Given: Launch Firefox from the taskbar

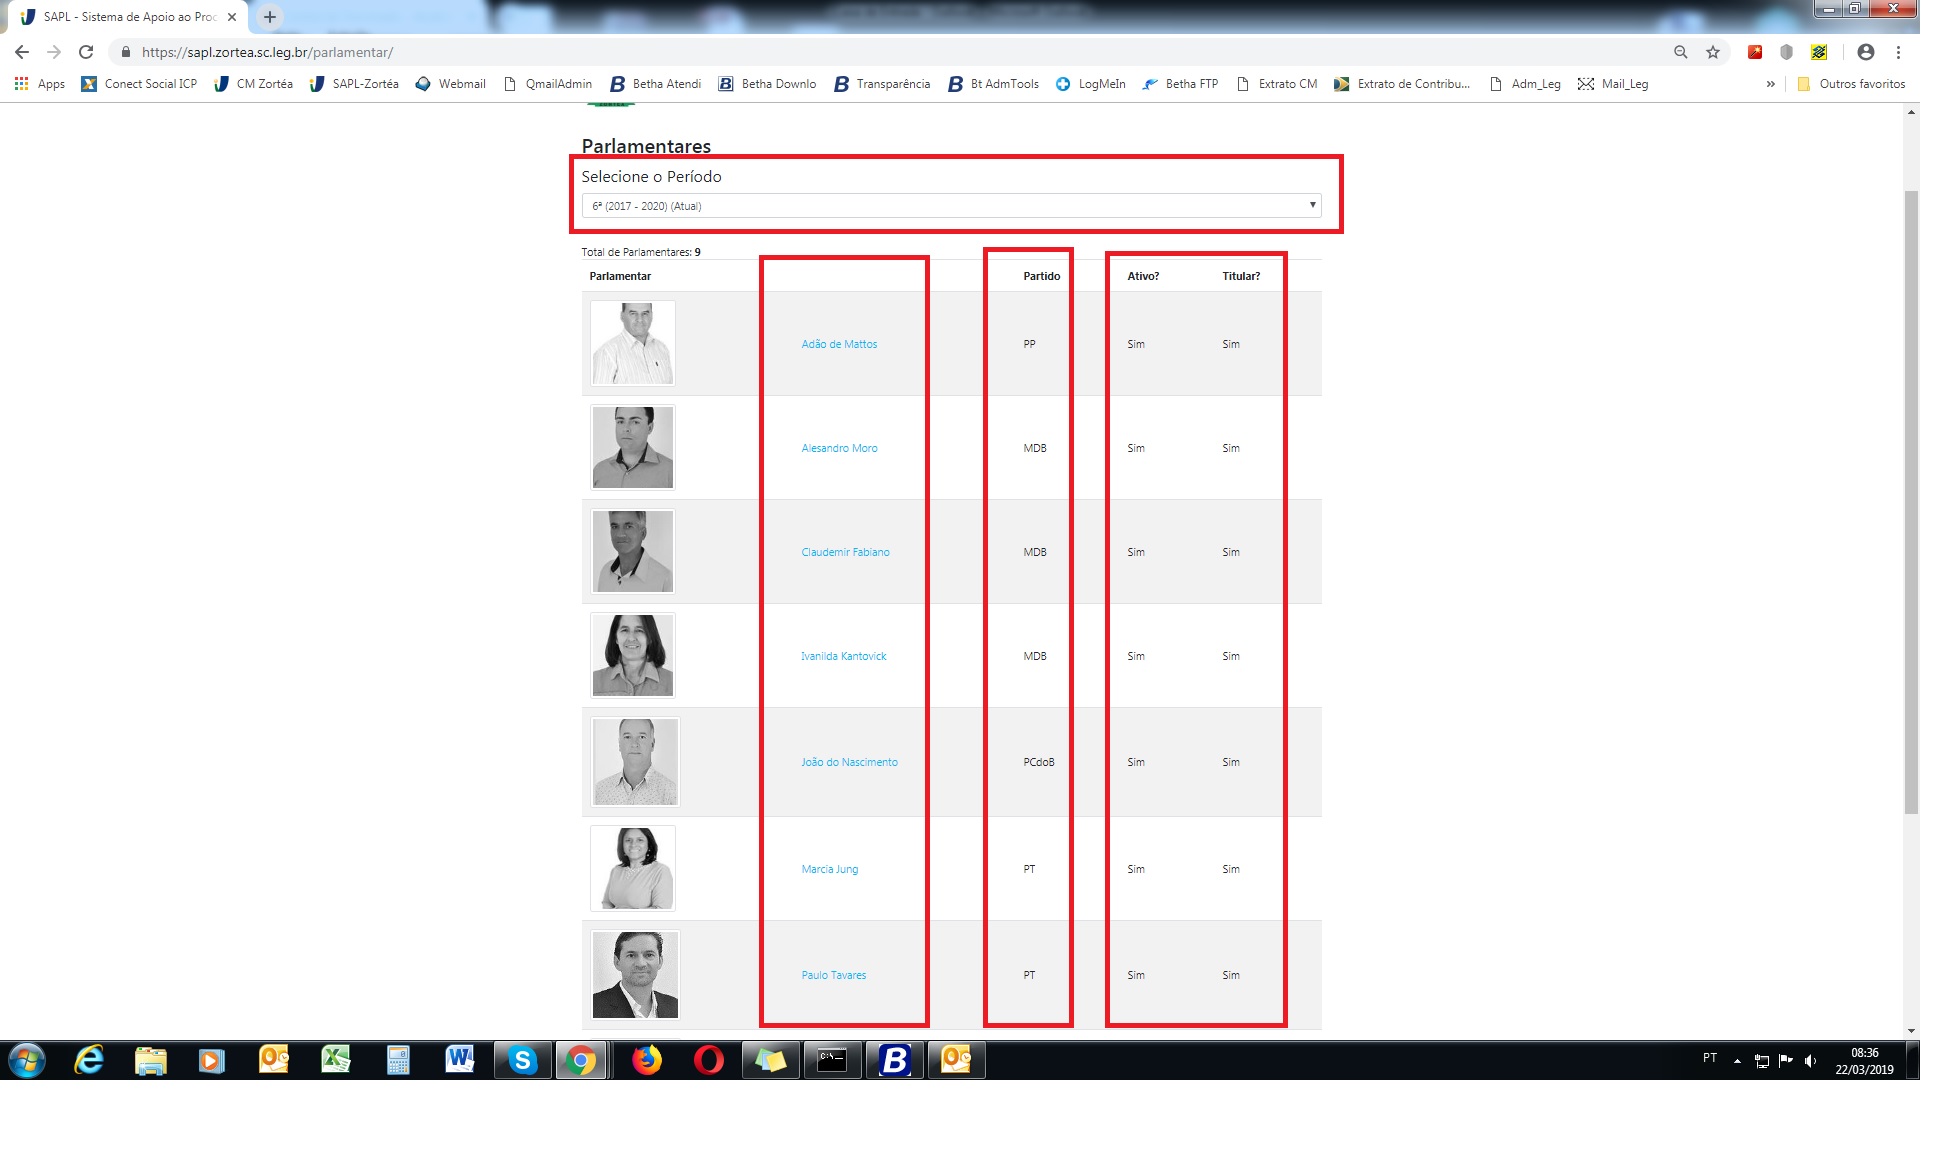Looking at the screenshot, I should [647, 1060].
